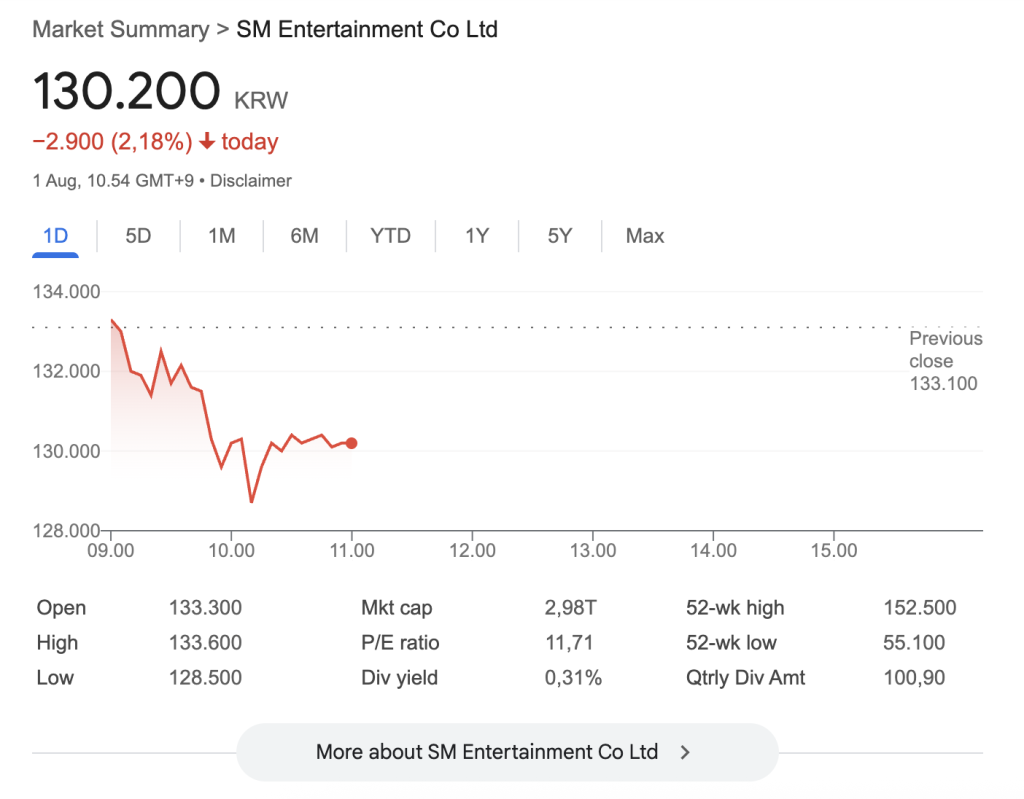Image resolution: width=1024 pixels, height=799 pixels.
Task: Select the Max time range tab
Action: point(645,236)
